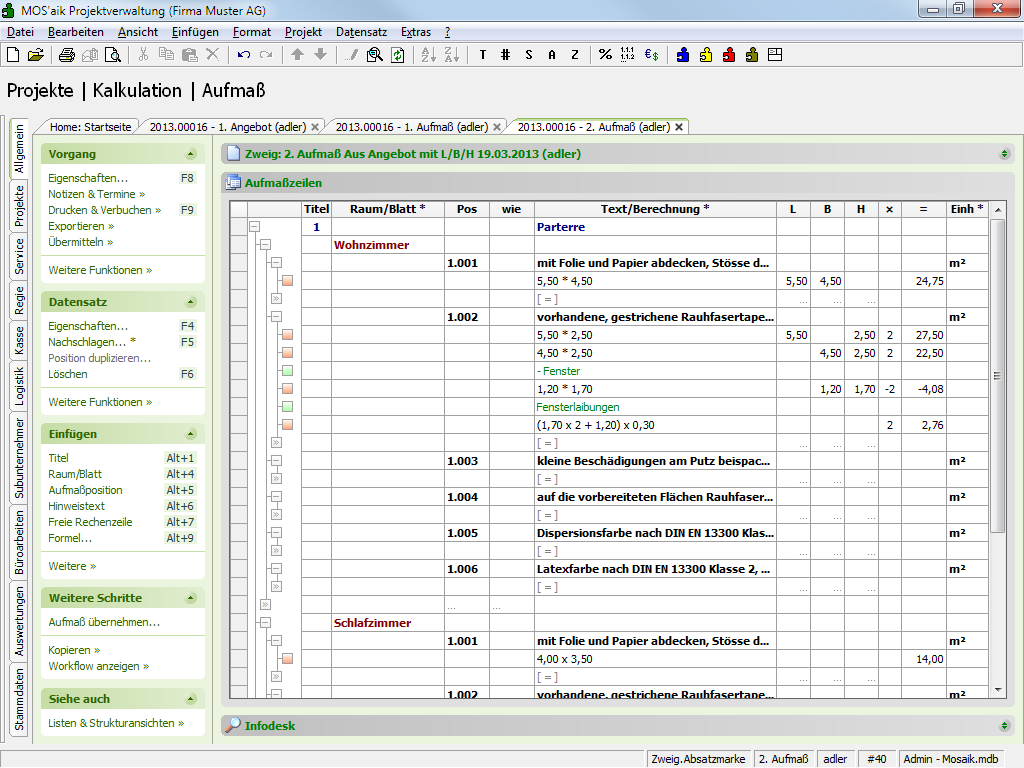
Task: Select the Kasse vertical sidebar tab
Action: (19, 340)
